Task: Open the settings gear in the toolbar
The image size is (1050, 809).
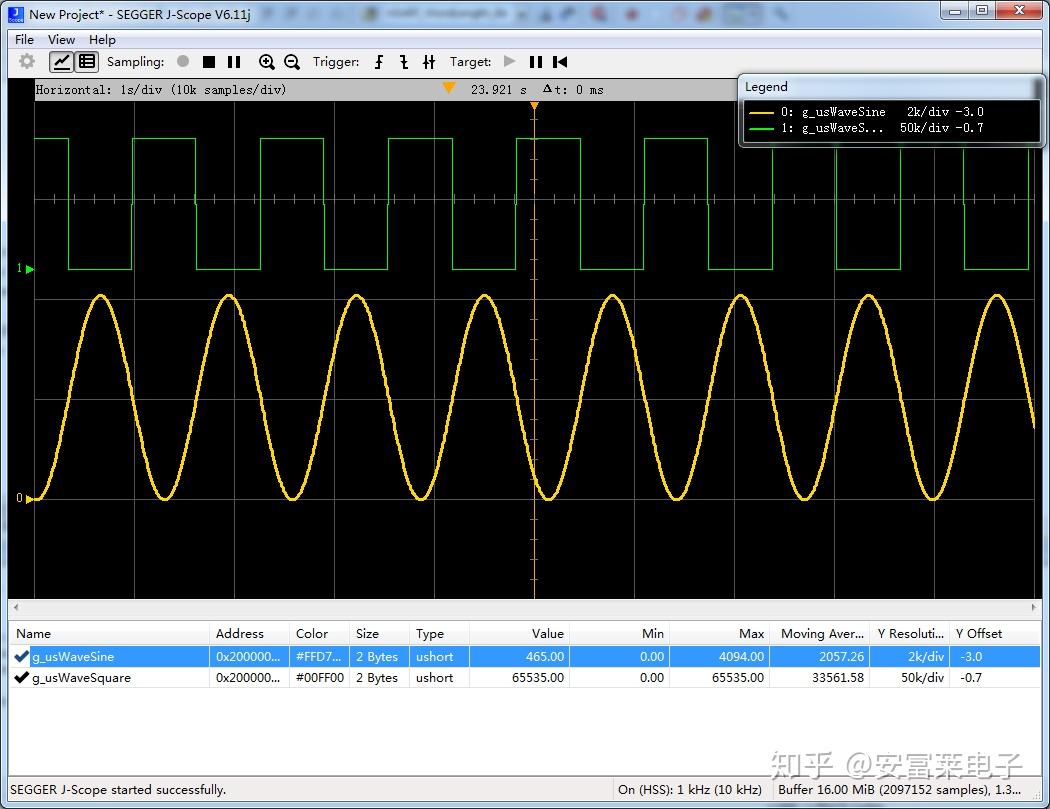Action: click(27, 62)
